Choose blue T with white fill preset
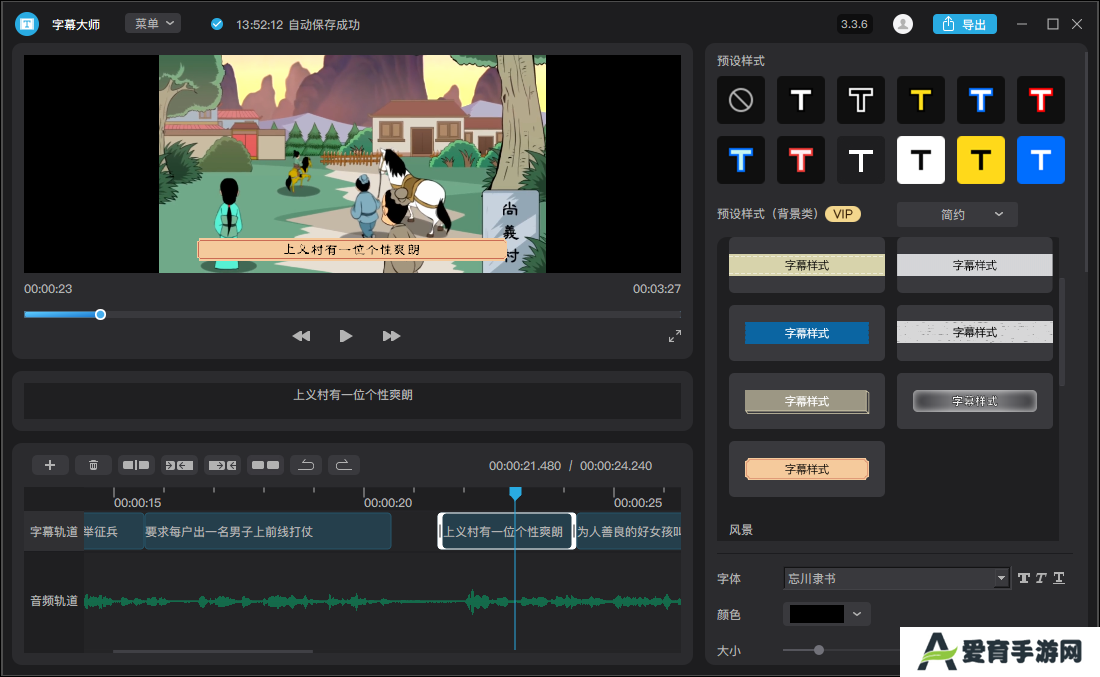1100x677 pixels. click(741, 160)
